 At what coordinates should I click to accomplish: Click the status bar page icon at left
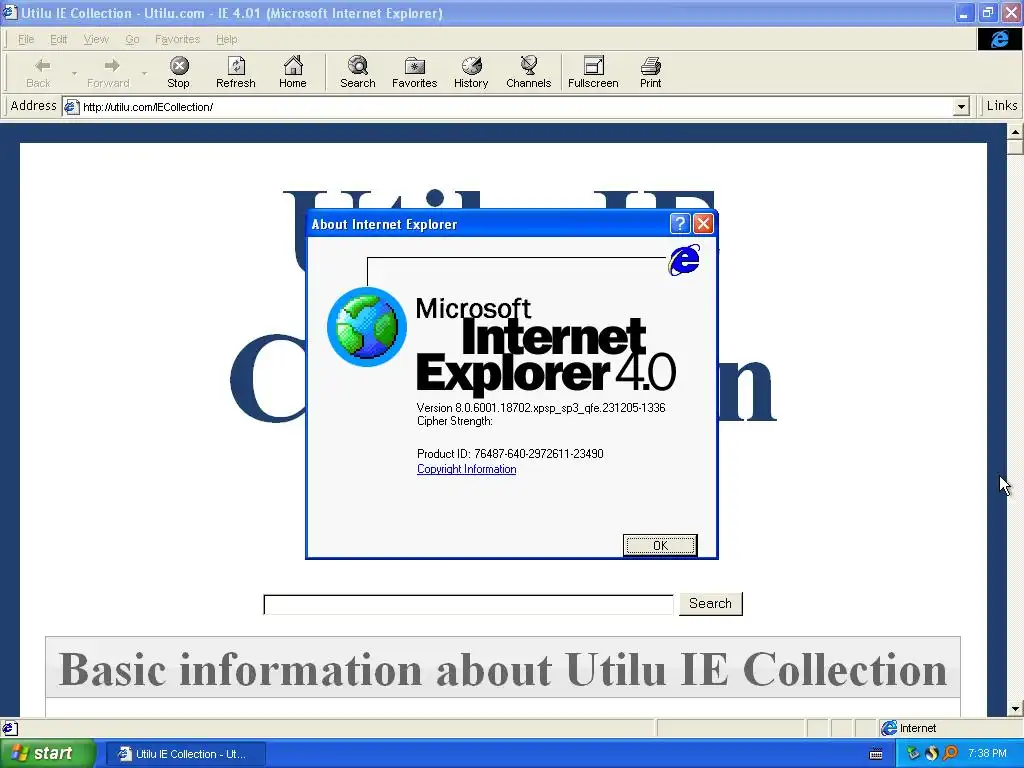click(x=9, y=728)
